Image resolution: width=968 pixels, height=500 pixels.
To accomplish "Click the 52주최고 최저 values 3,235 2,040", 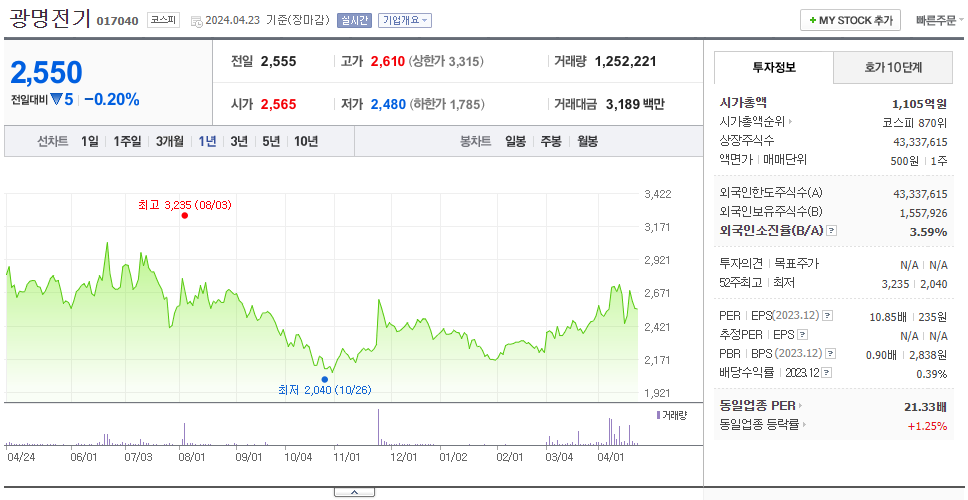I will click(x=914, y=284).
